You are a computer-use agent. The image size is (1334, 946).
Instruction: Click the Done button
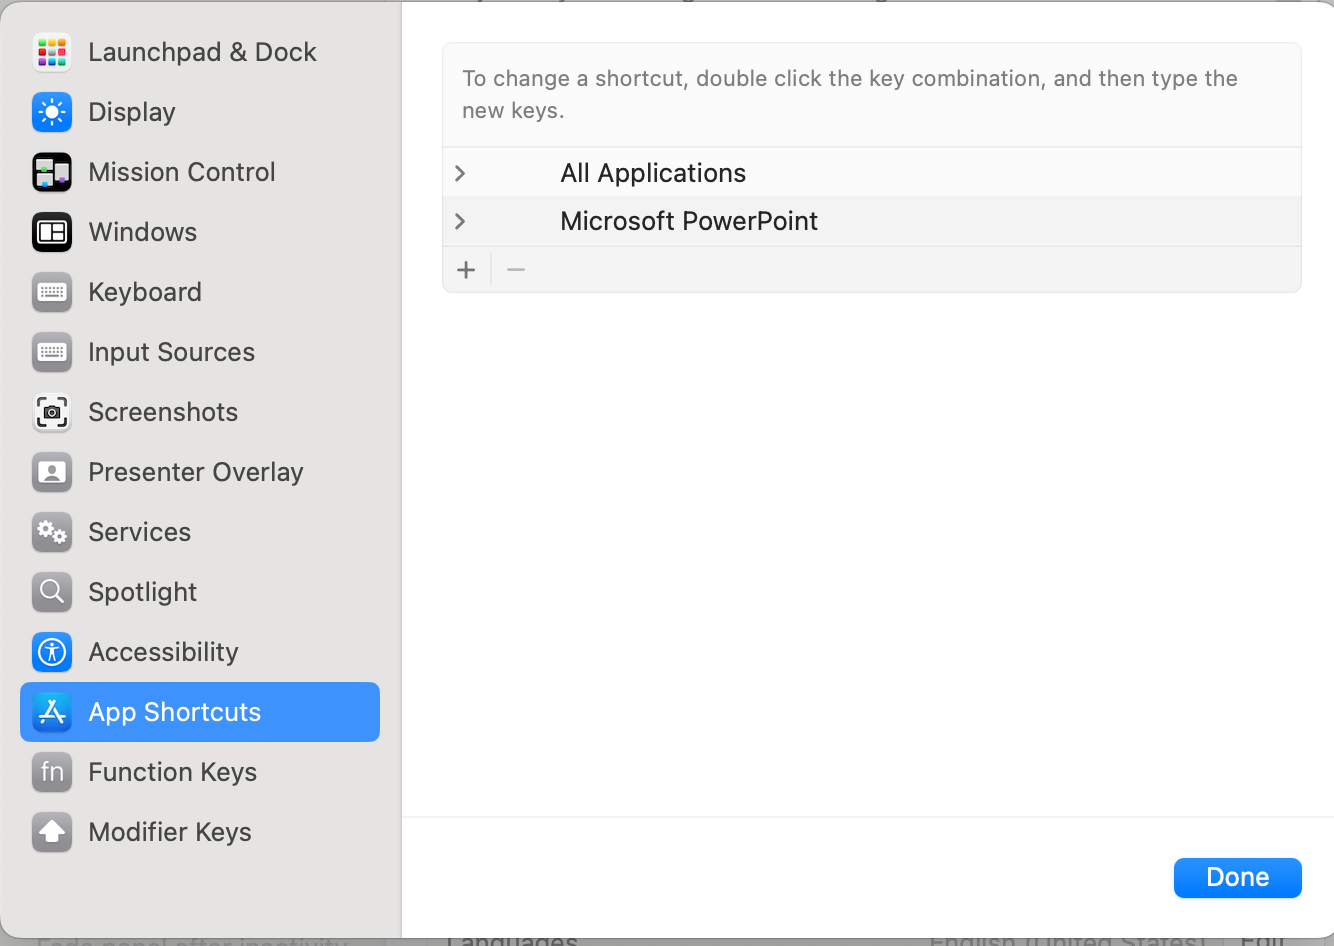1238,877
